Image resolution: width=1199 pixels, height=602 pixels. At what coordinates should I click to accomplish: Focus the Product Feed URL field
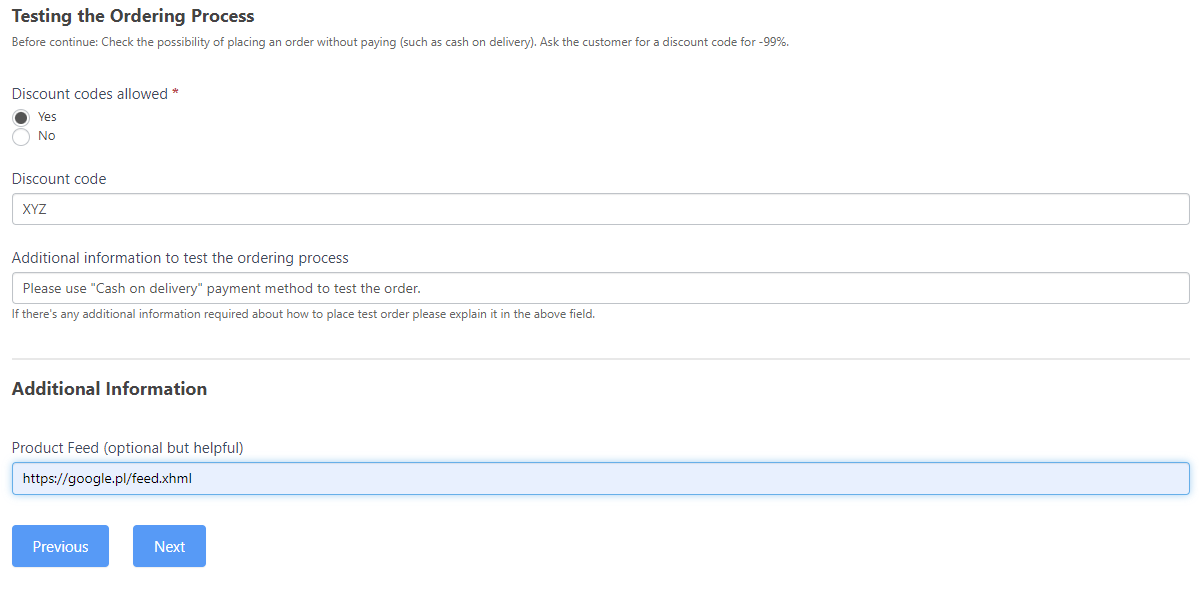tap(600, 478)
